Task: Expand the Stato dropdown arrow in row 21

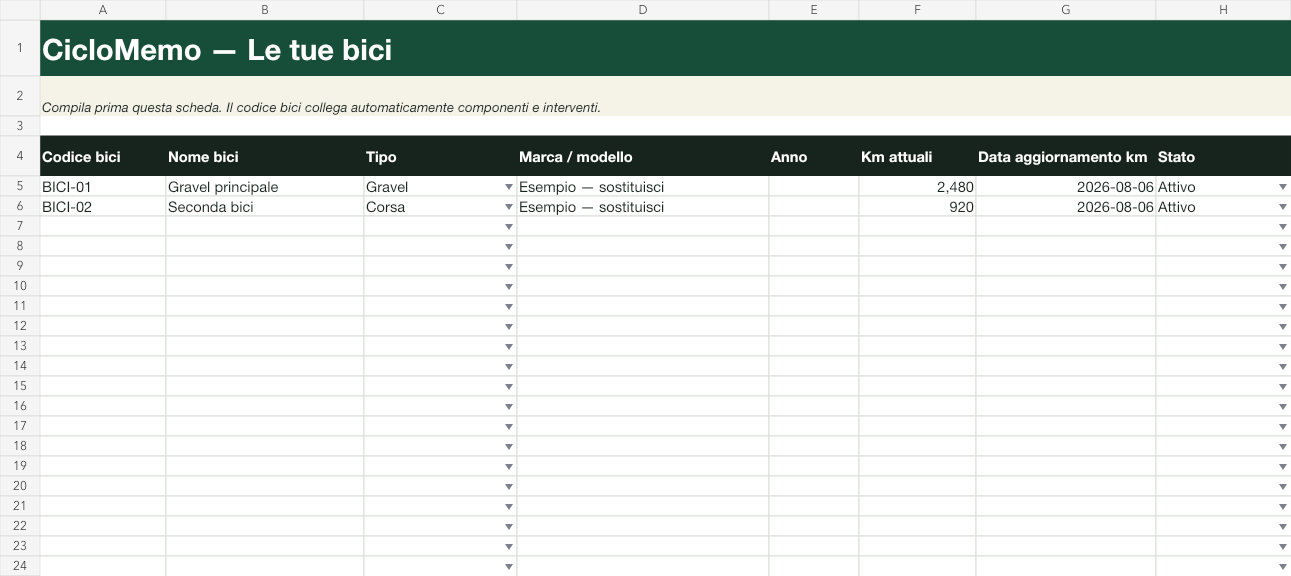Action: [1283, 507]
